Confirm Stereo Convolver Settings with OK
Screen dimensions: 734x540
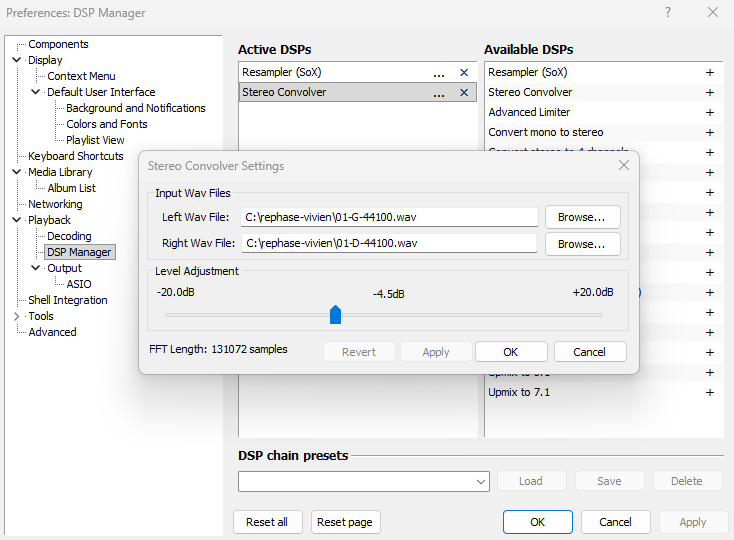pos(511,352)
